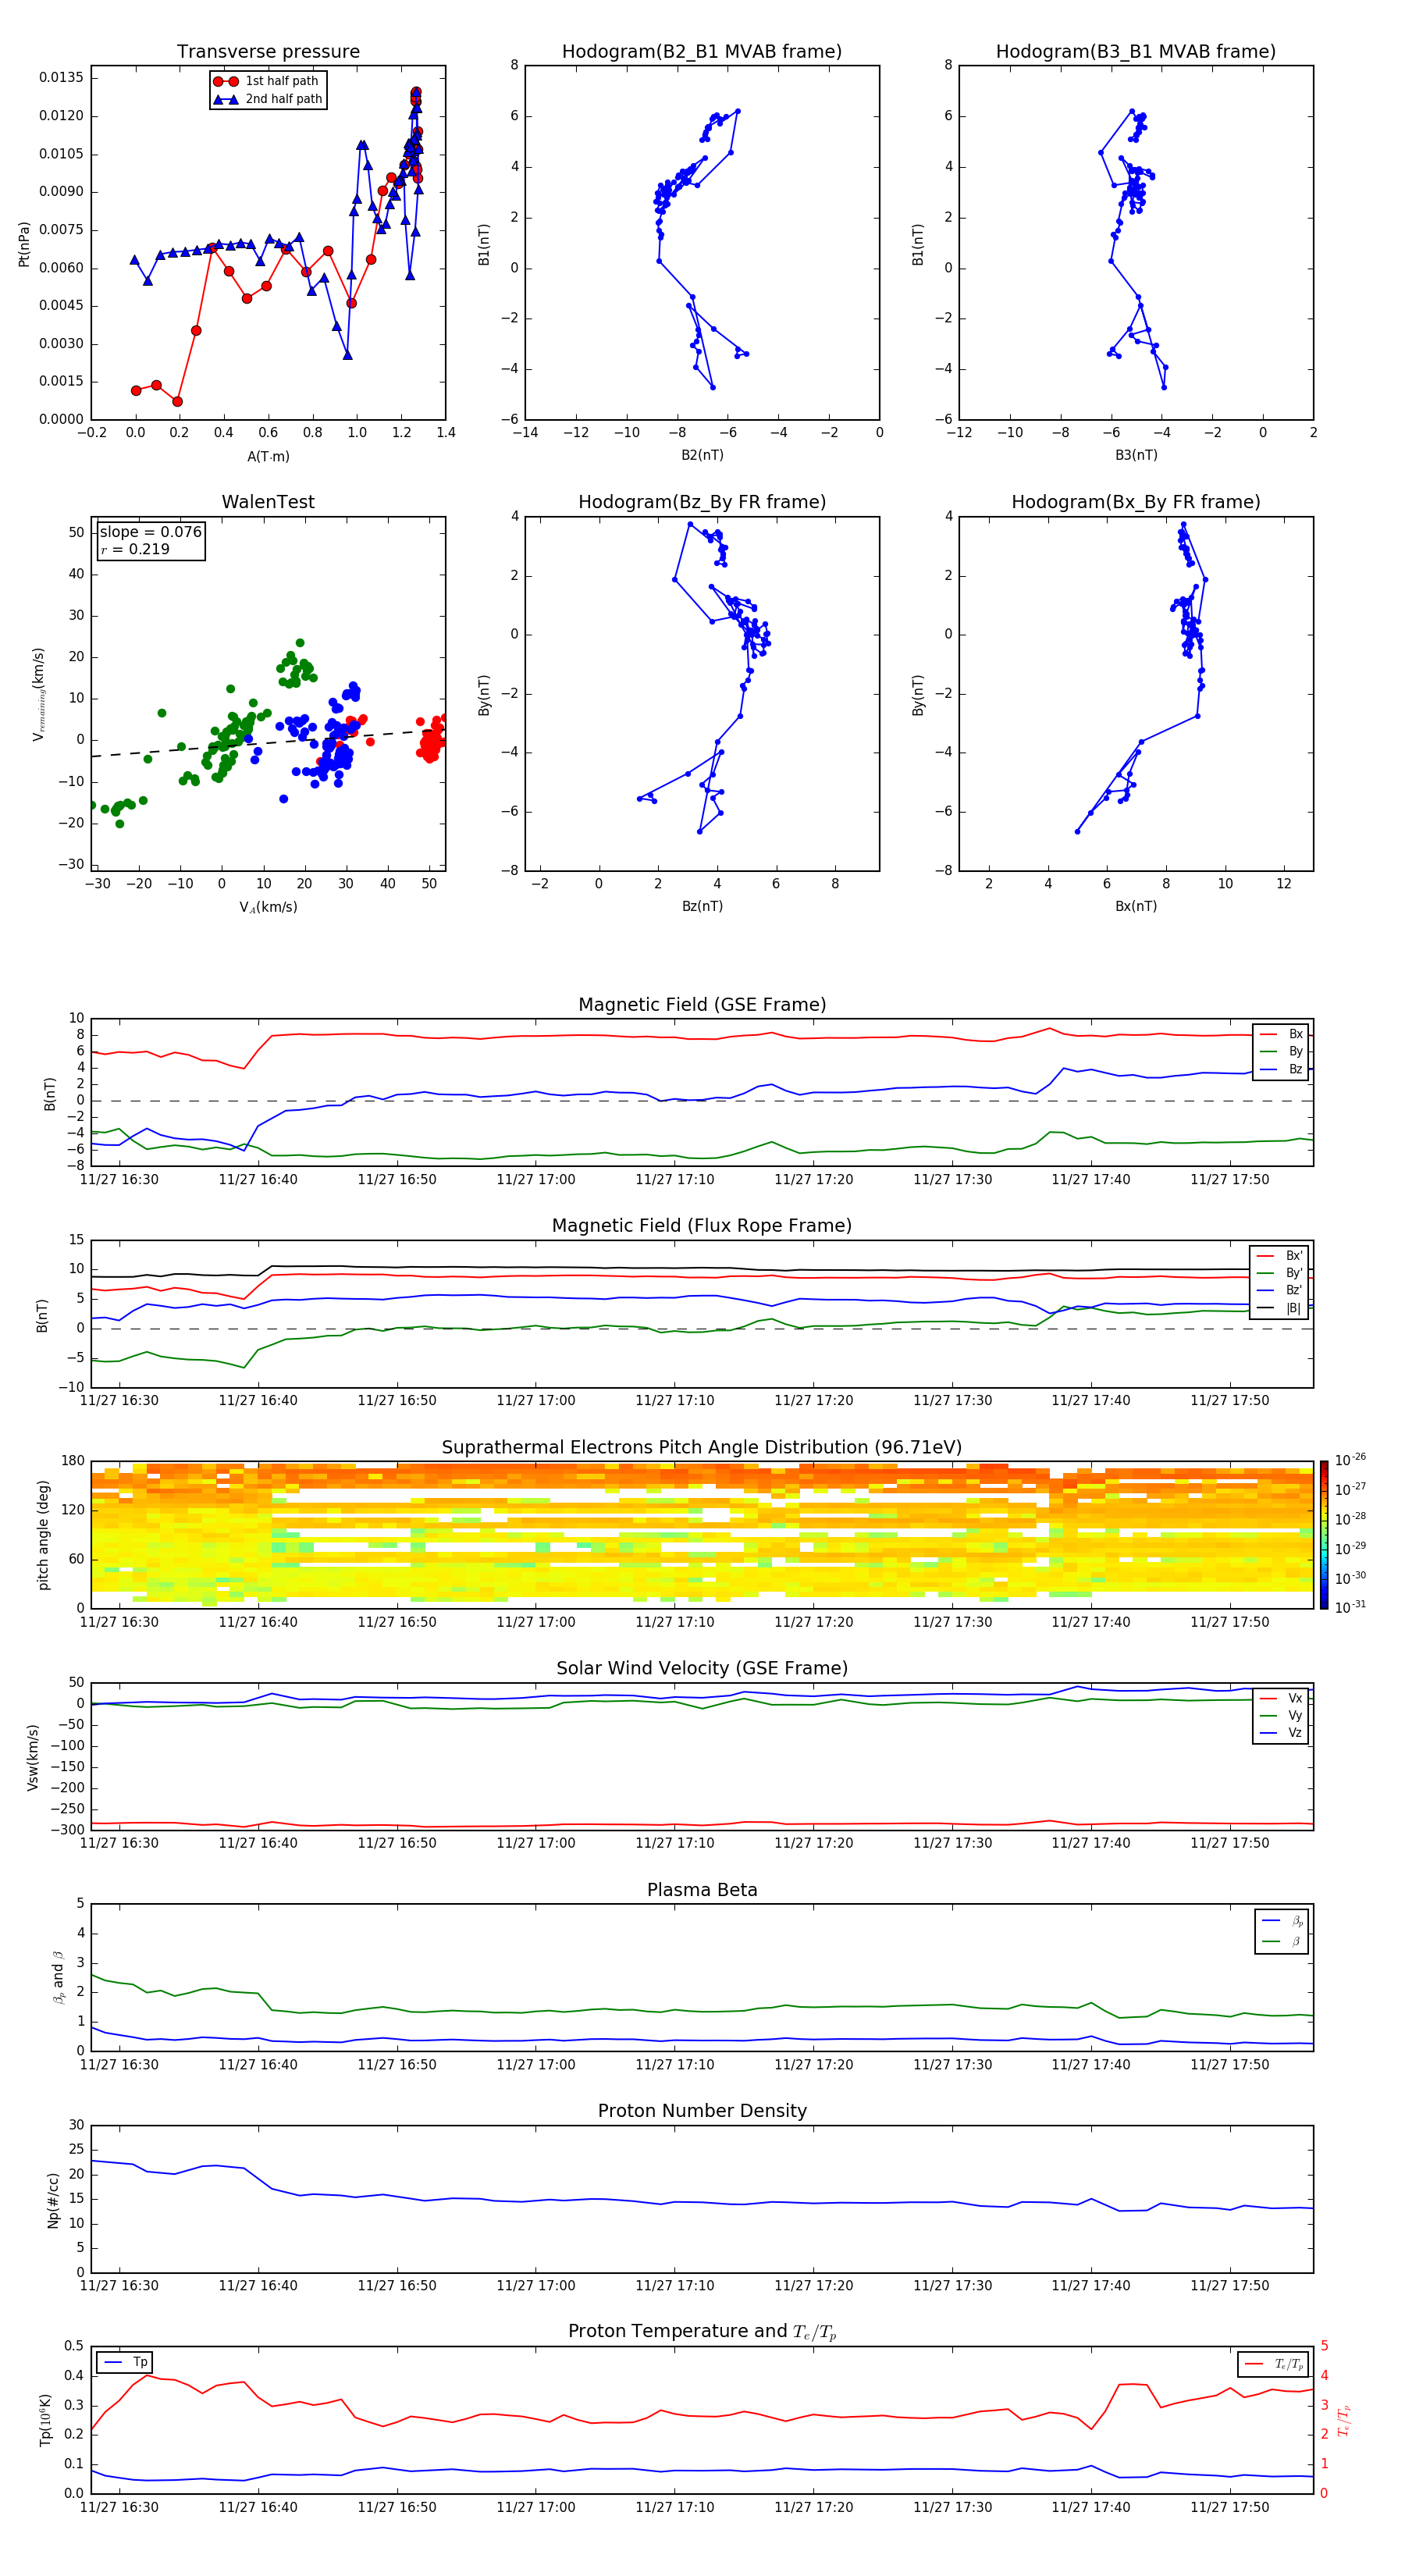
Task: Click the "Pt(nPa)" y-axis label
Action: click(x=24, y=244)
